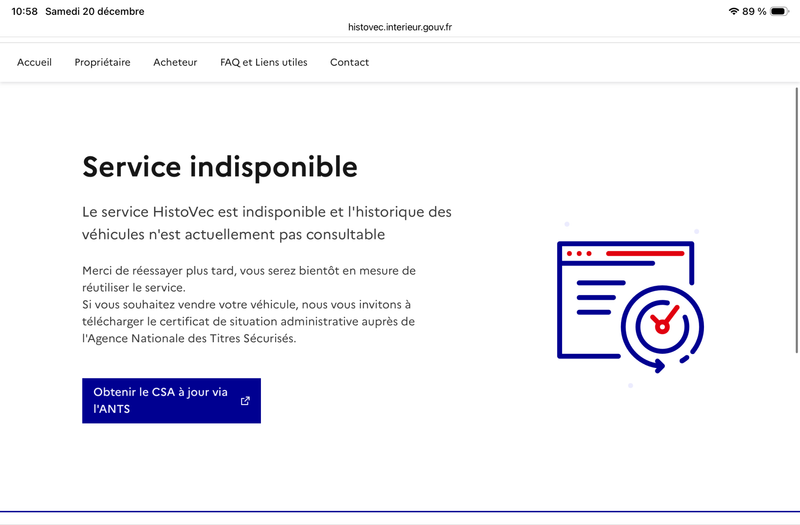Tap the histovec.interieur.gouv.fr address bar
Screen dimensions: 800x525
[x=400, y=28]
